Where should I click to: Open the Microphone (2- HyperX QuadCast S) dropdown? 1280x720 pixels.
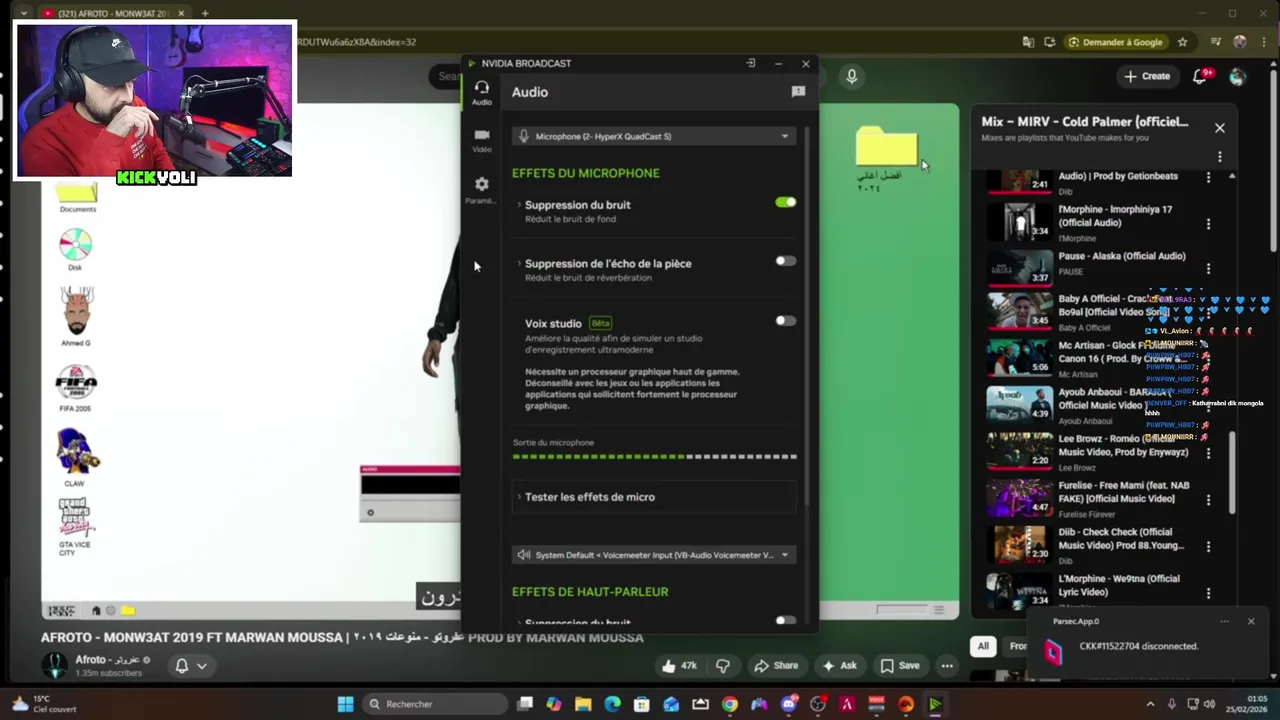(654, 136)
